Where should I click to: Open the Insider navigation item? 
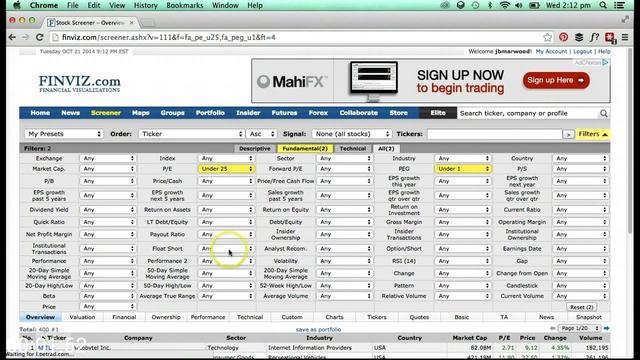[x=248, y=113]
